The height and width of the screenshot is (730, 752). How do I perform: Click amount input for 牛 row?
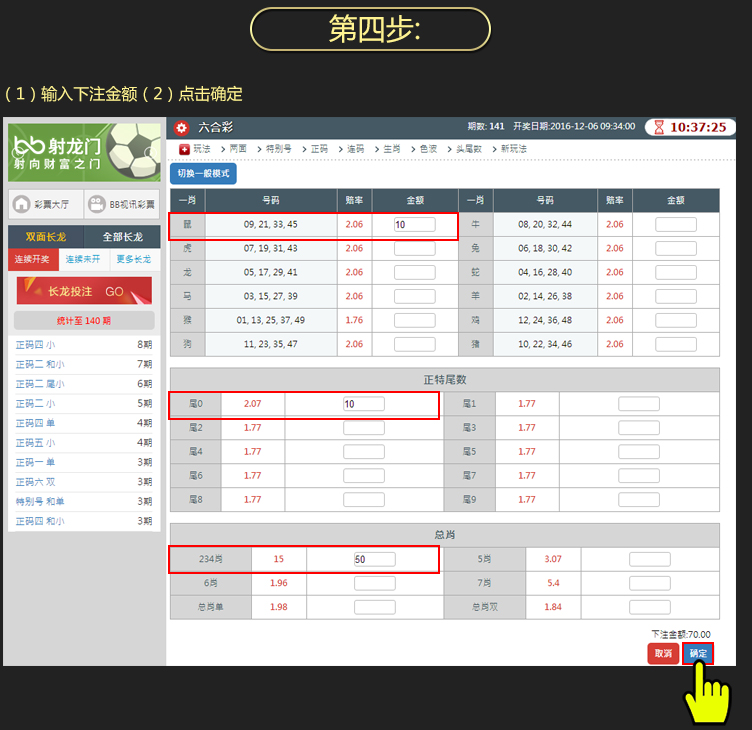pyautogui.click(x=676, y=225)
